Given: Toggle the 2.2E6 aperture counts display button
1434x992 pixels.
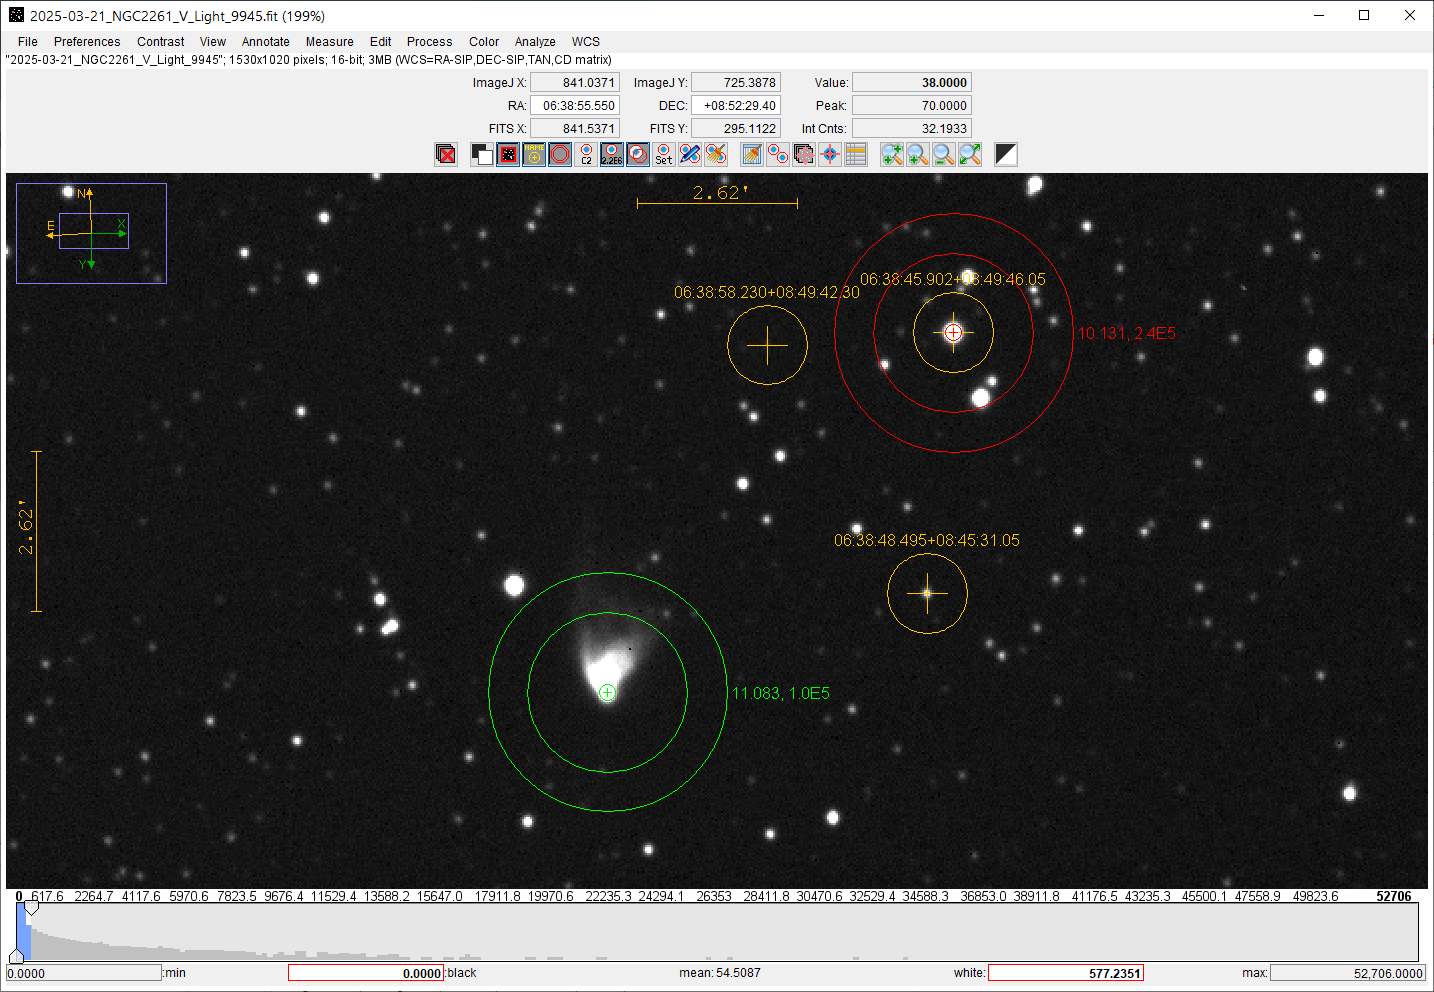Looking at the screenshot, I should 612,154.
